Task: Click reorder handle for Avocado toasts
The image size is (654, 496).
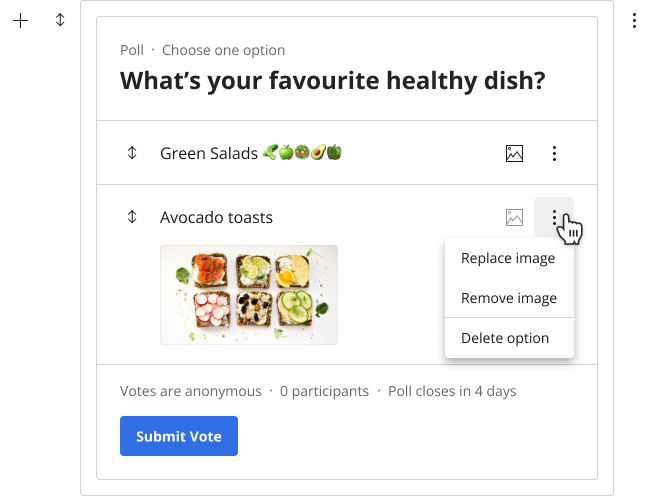Action: point(132,217)
